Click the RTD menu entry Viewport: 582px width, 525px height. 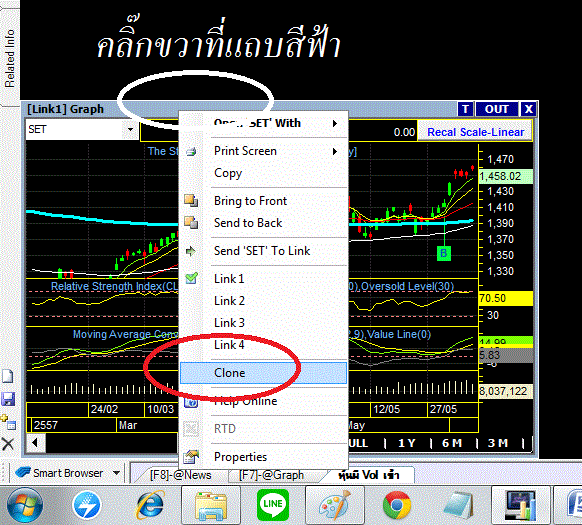(263, 429)
